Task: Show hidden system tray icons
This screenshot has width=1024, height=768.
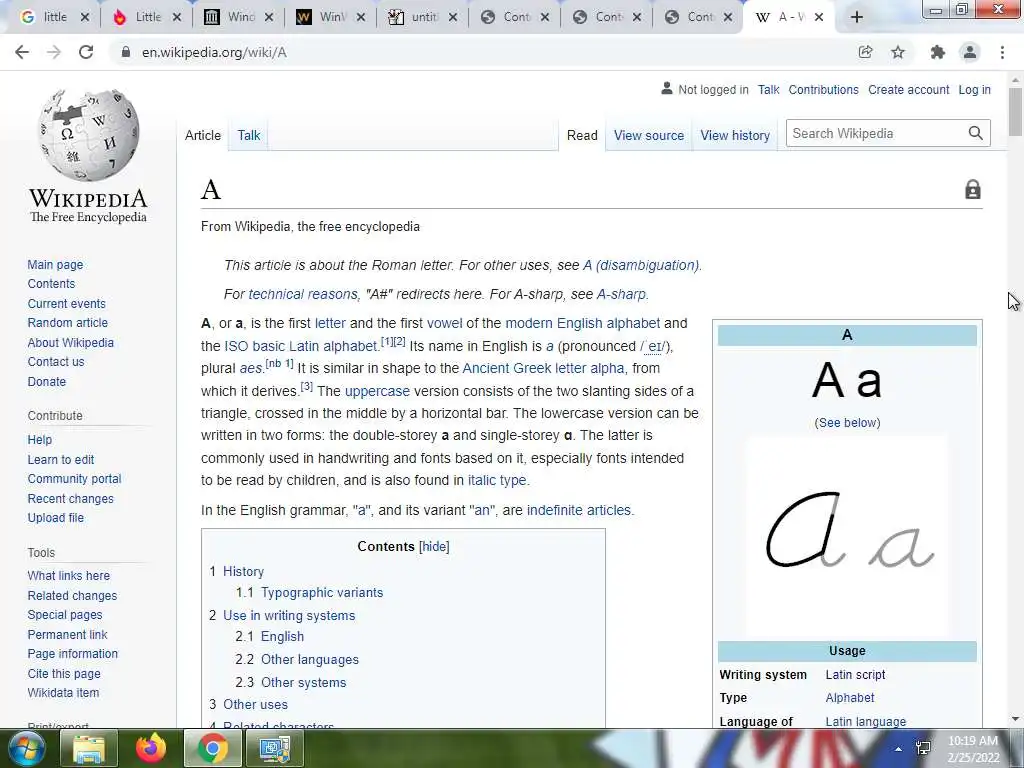Action: (899, 749)
